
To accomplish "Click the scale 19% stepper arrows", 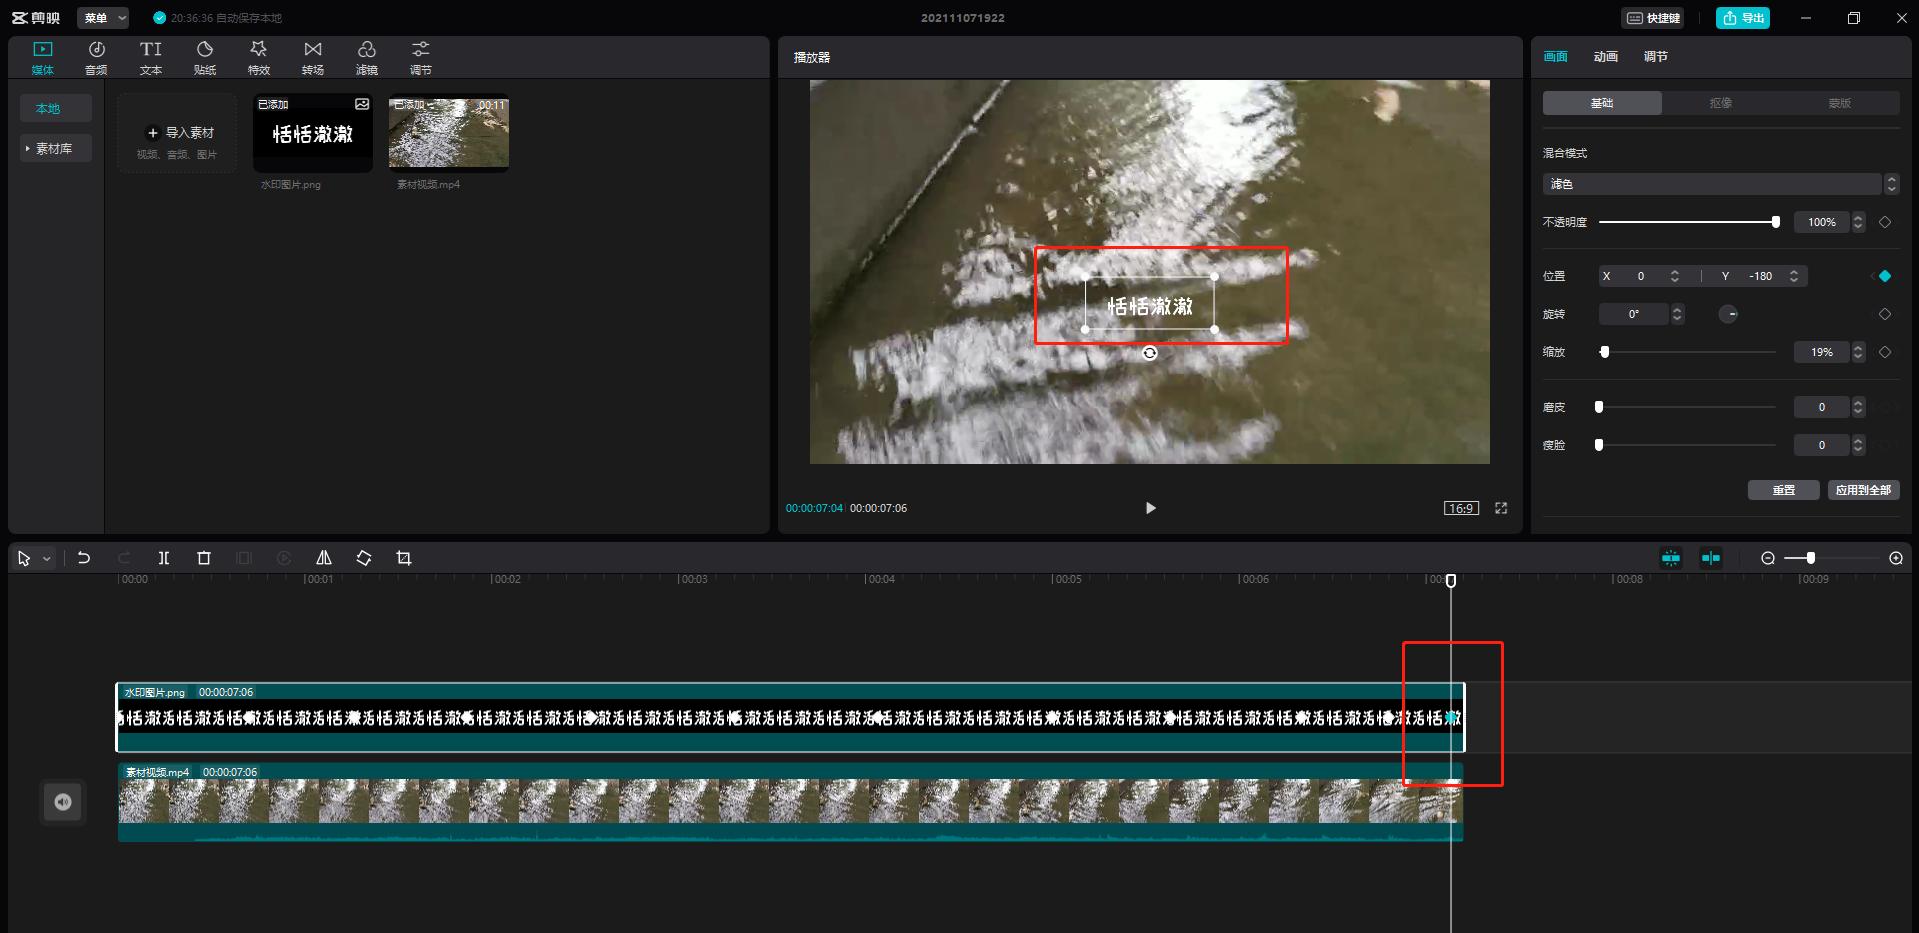I will point(1858,352).
